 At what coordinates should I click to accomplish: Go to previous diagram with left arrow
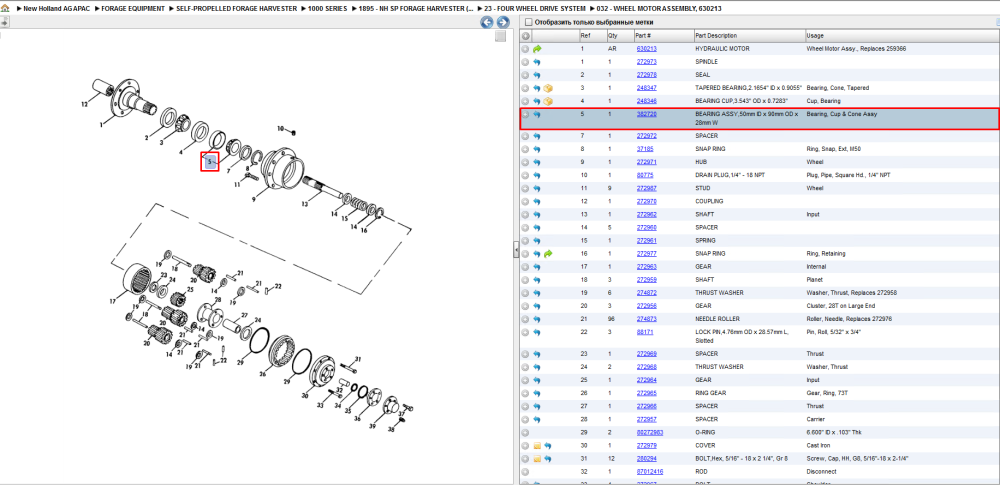pyautogui.click(x=487, y=22)
